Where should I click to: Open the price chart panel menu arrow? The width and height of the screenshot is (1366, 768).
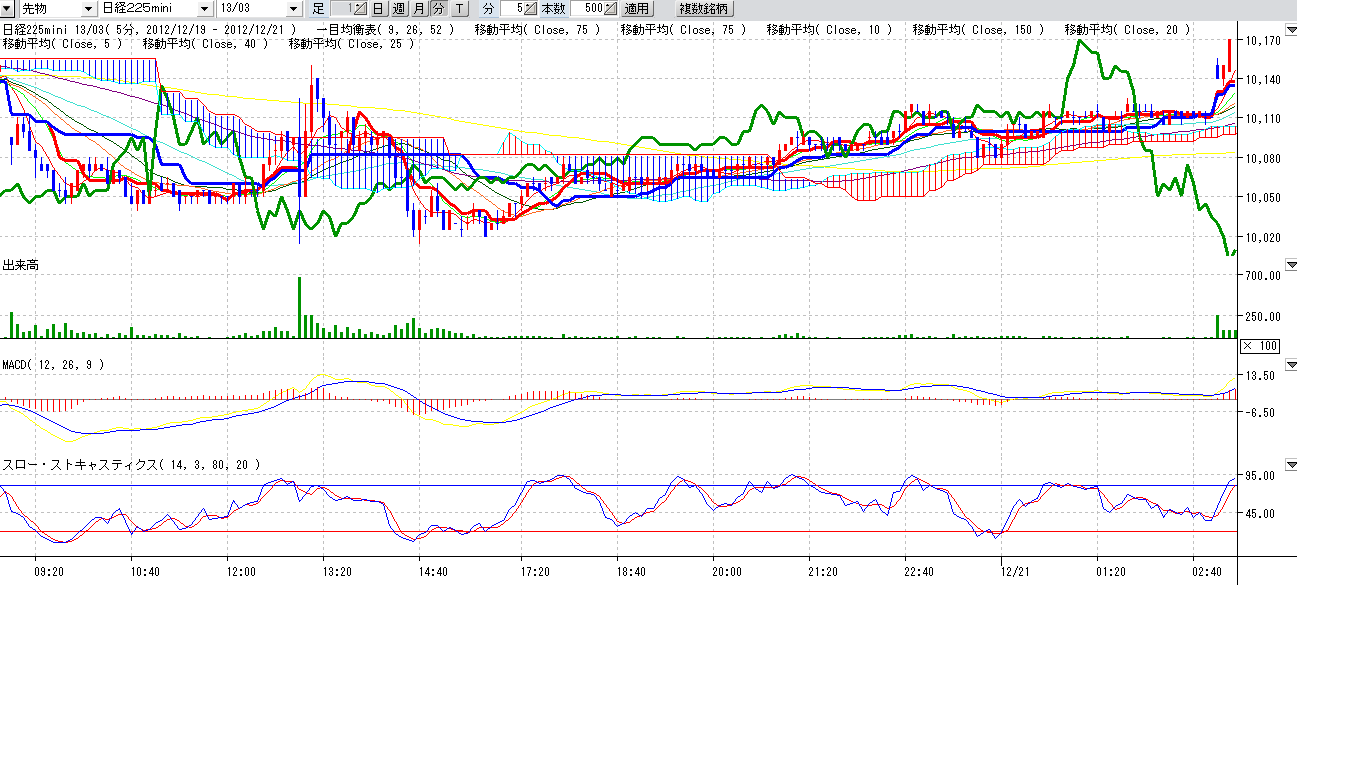click(1291, 31)
